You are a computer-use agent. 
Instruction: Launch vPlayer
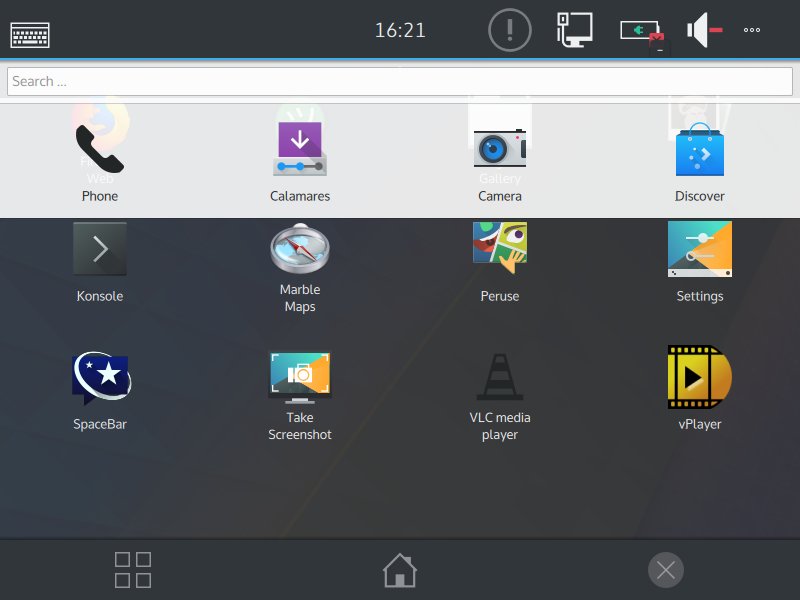[x=699, y=378]
